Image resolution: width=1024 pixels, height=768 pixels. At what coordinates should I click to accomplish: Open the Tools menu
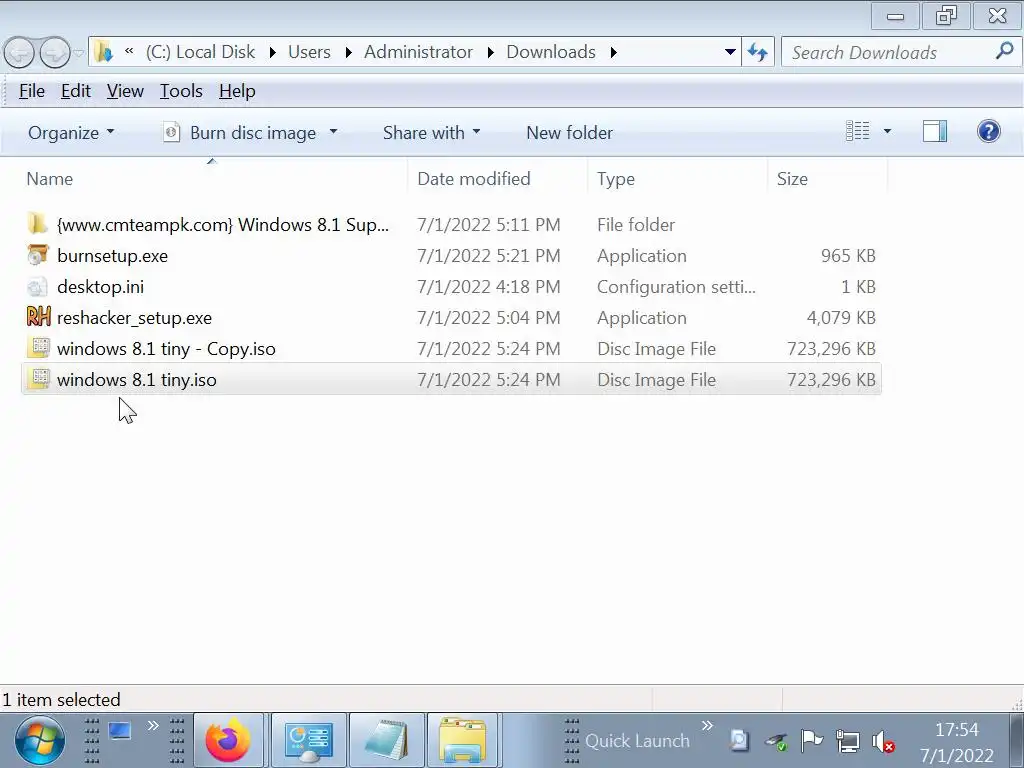pos(182,91)
